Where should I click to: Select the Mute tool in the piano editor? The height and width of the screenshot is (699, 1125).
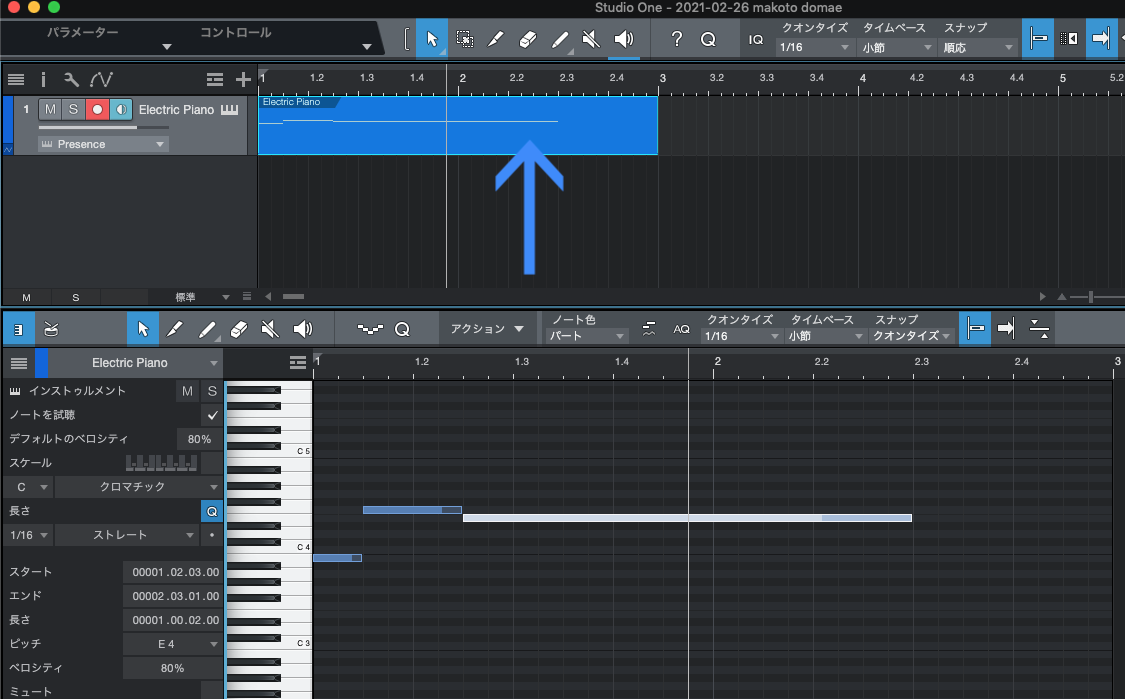pos(270,329)
